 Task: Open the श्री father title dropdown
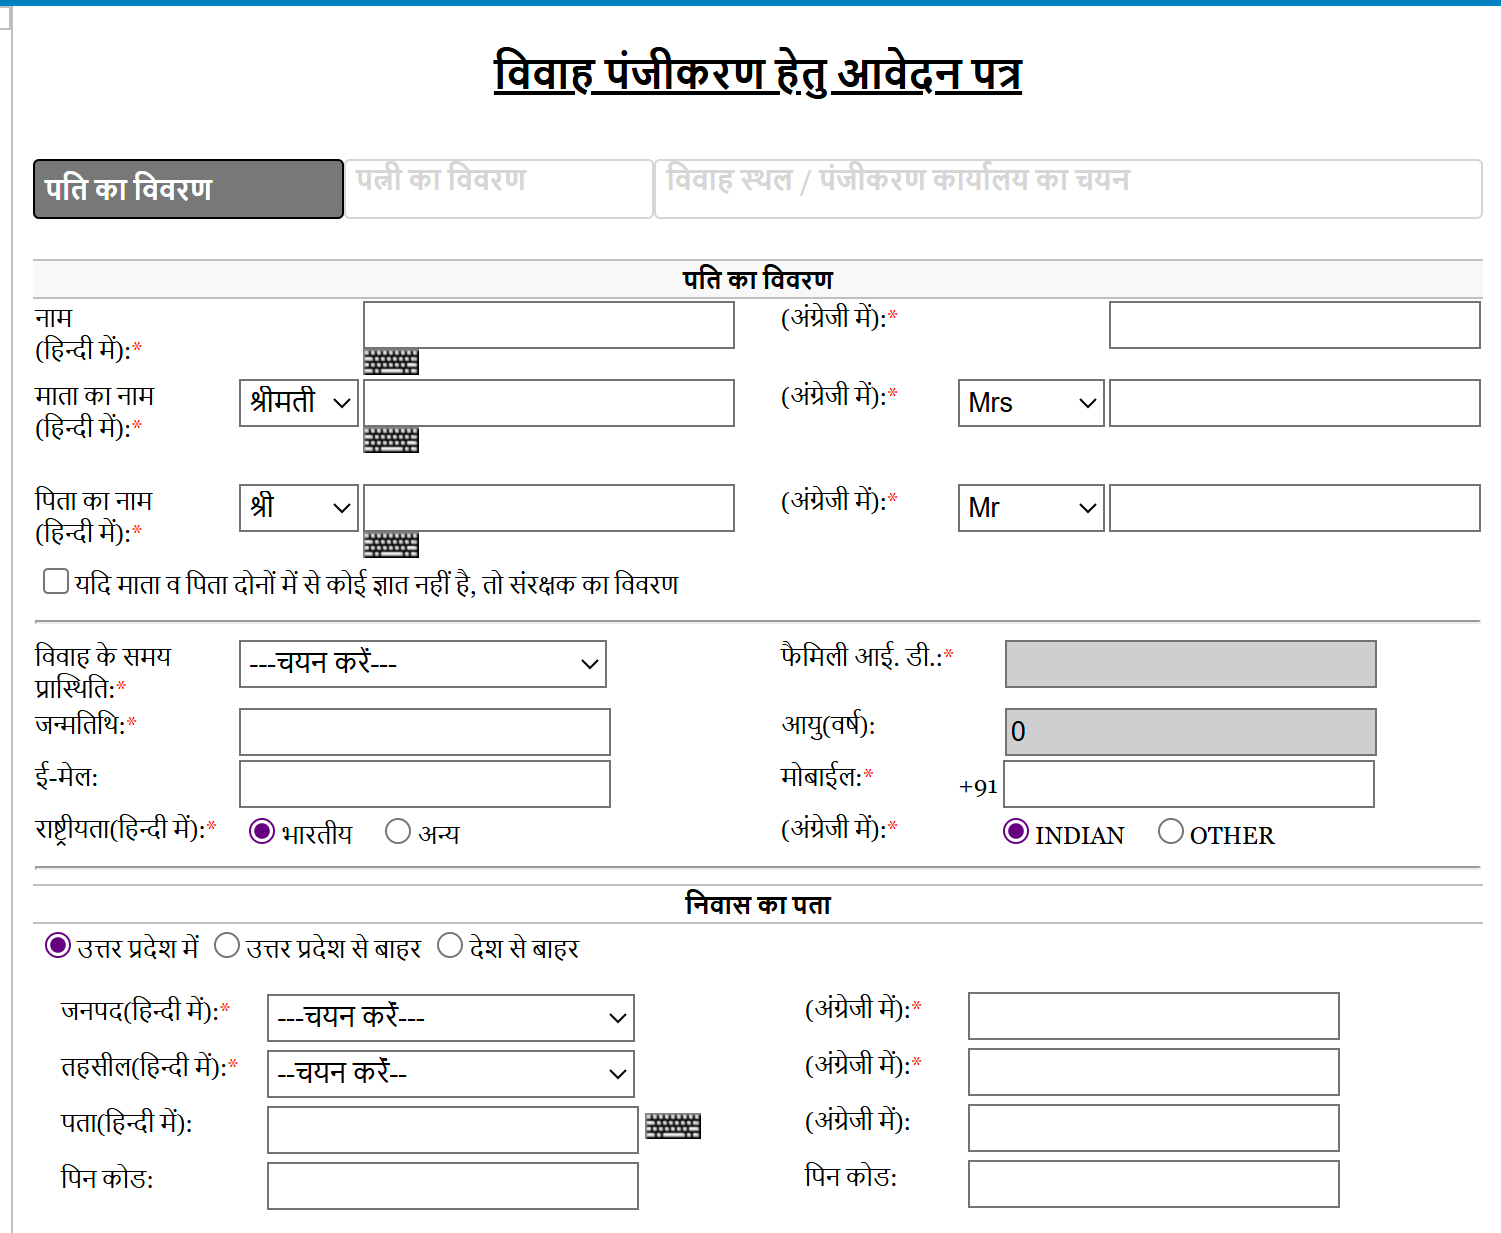click(298, 507)
